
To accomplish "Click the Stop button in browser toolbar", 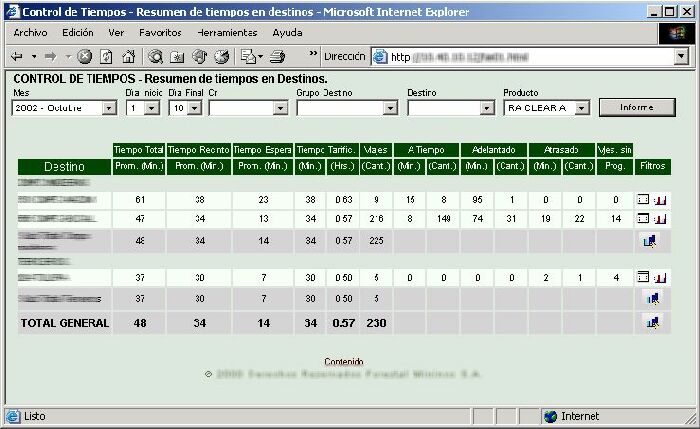I will pos(85,57).
